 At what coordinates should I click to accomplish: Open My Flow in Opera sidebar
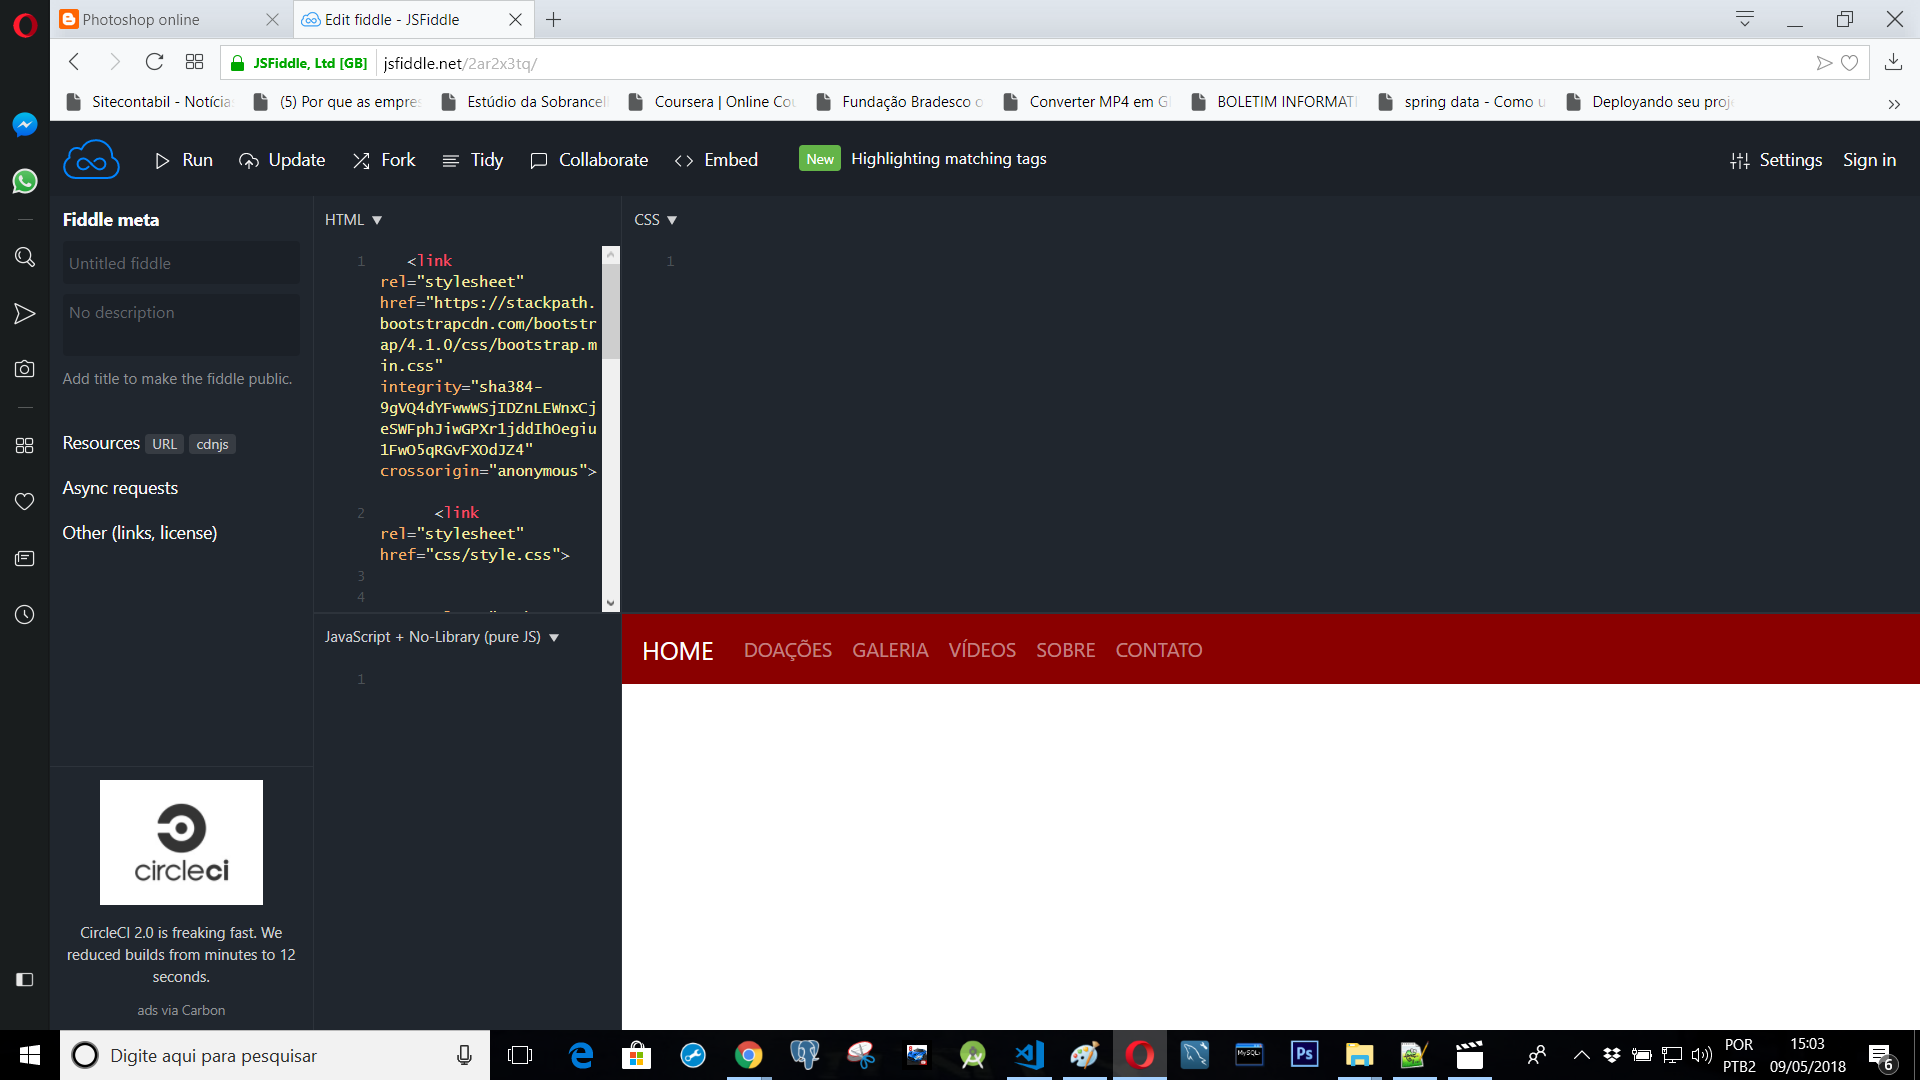coord(25,314)
